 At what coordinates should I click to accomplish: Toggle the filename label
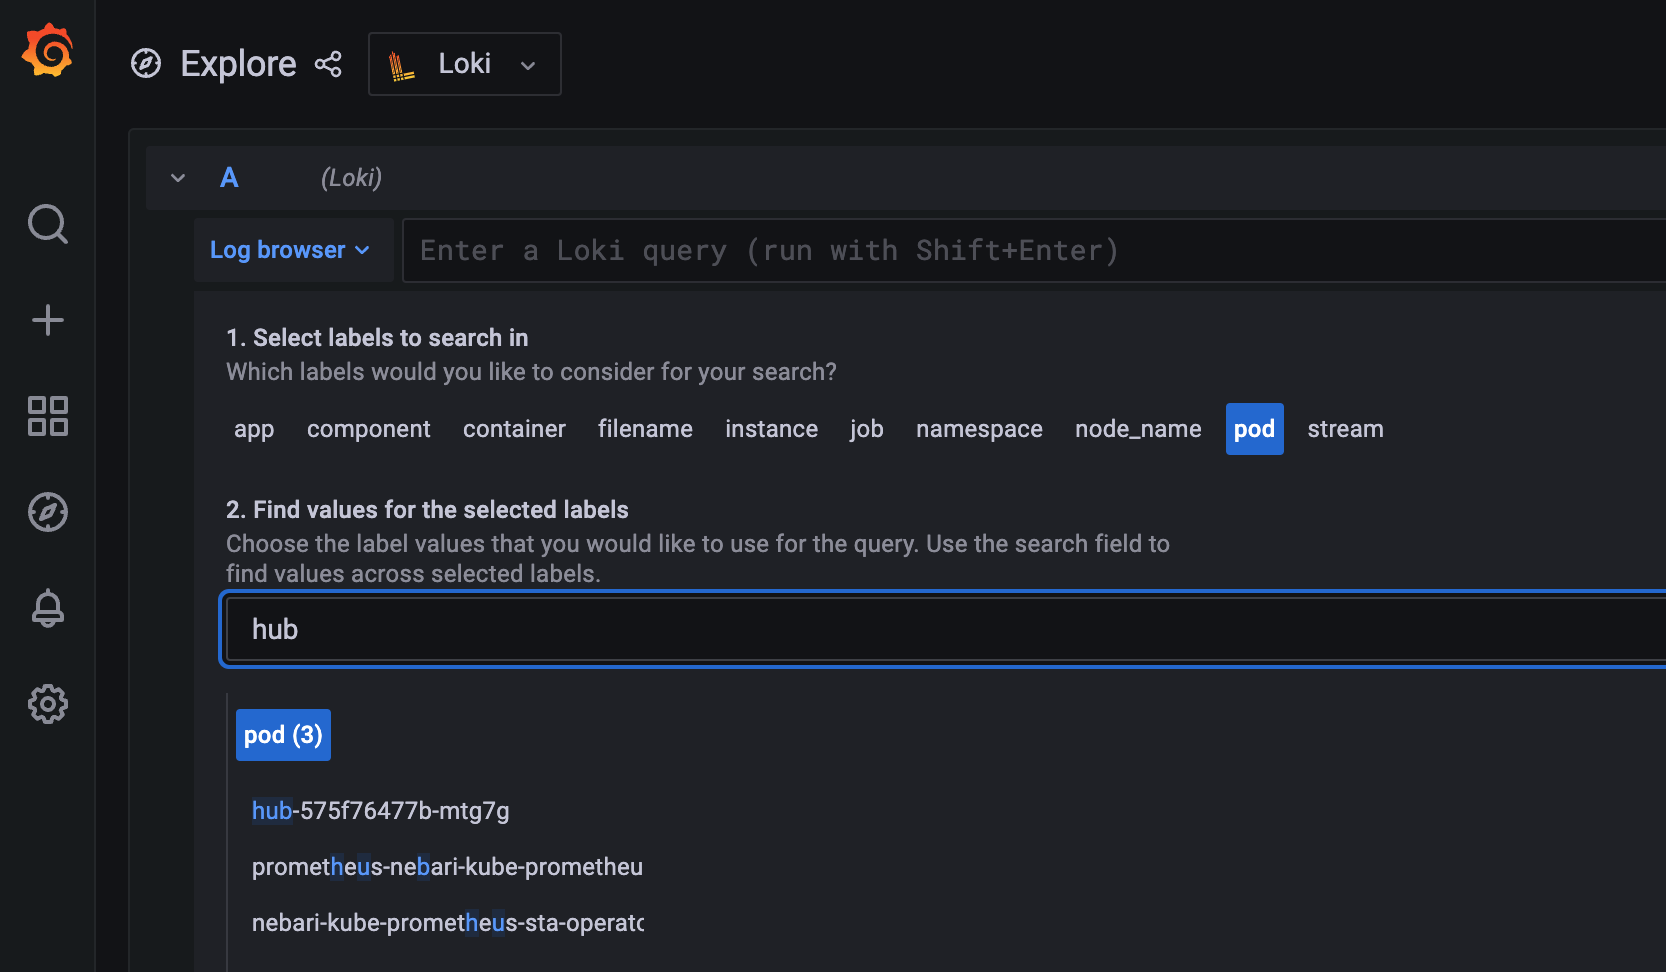click(x=645, y=429)
